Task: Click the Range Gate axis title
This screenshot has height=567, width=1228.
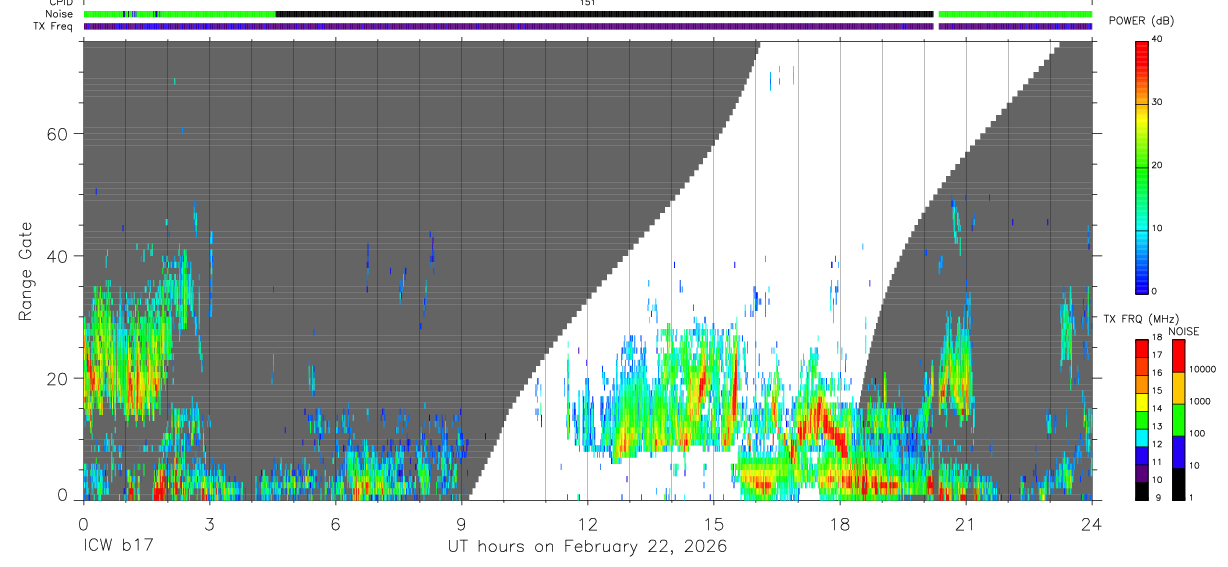Action: pos(27,272)
